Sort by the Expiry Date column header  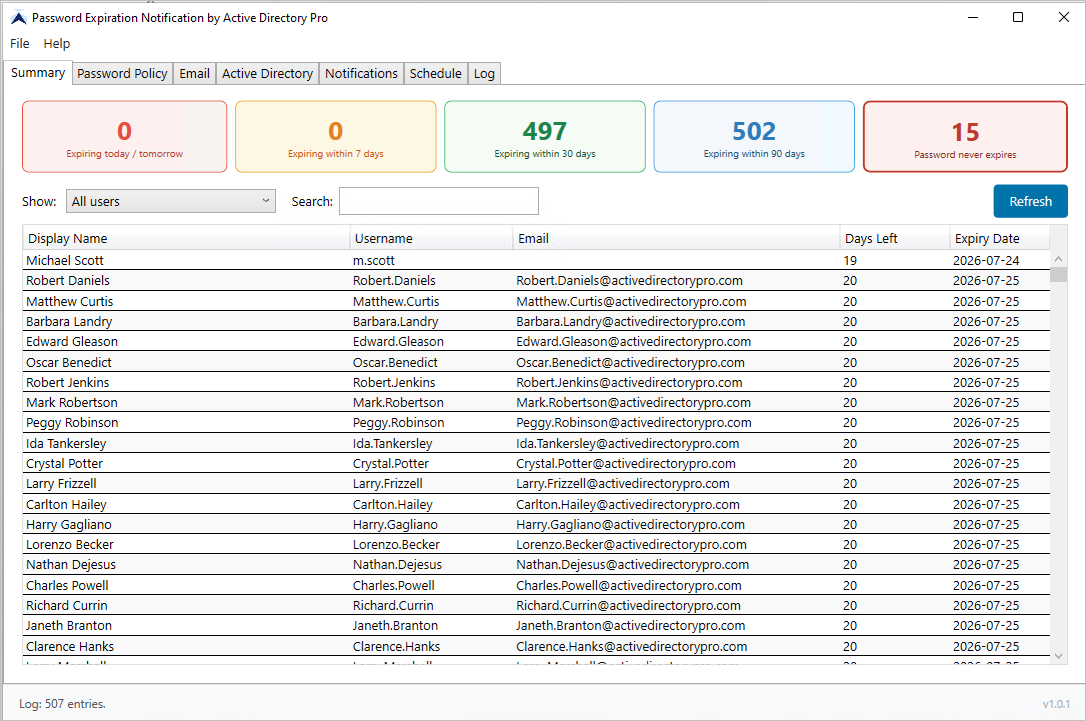point(1000,238)
